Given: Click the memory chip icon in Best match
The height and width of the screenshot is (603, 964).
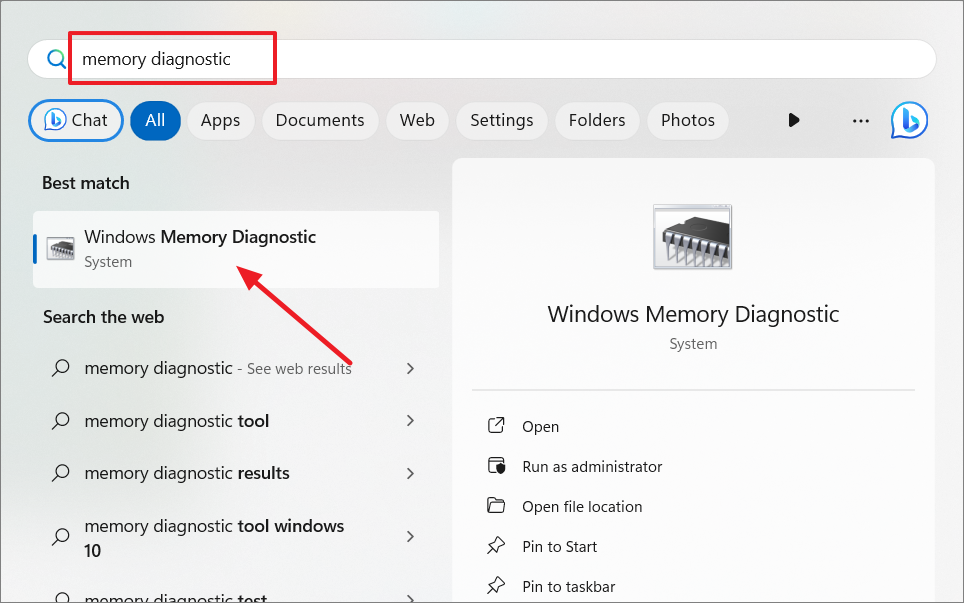Looking at the screenshot, I should pyautogui.click(x=61, y=249).
